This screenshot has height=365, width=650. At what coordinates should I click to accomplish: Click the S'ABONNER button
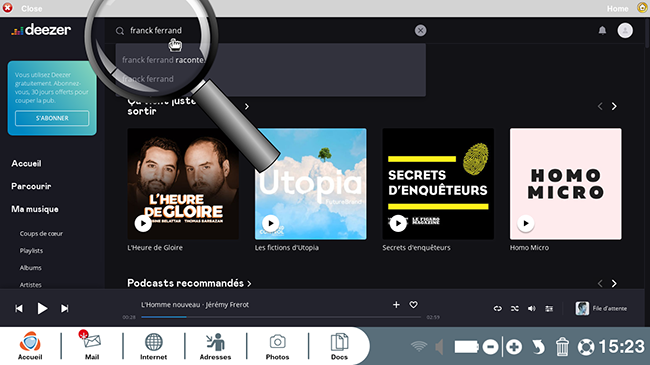52,118
